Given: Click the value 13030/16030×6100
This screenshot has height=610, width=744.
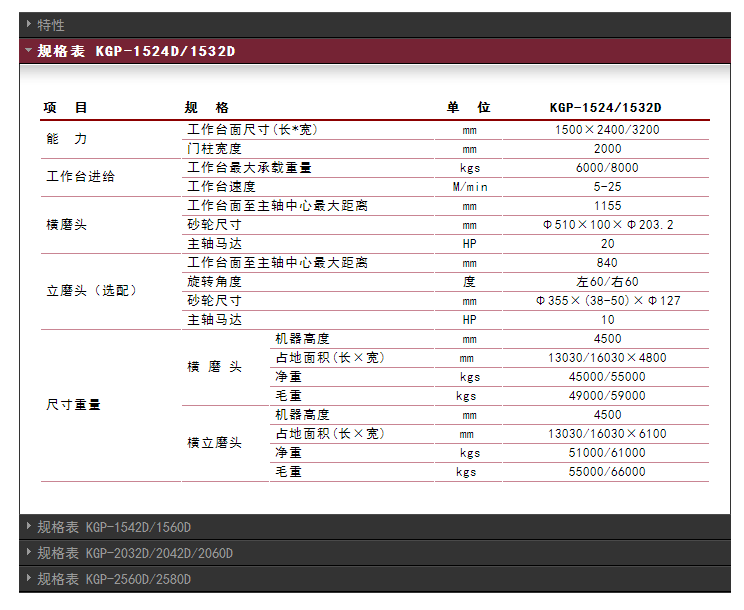Looking at the screenshot, I should tap(607, 434).
